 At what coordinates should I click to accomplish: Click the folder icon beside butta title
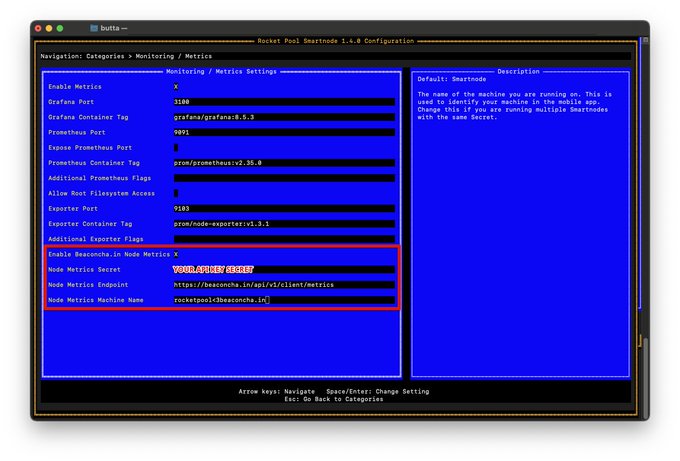coord(94,28)
